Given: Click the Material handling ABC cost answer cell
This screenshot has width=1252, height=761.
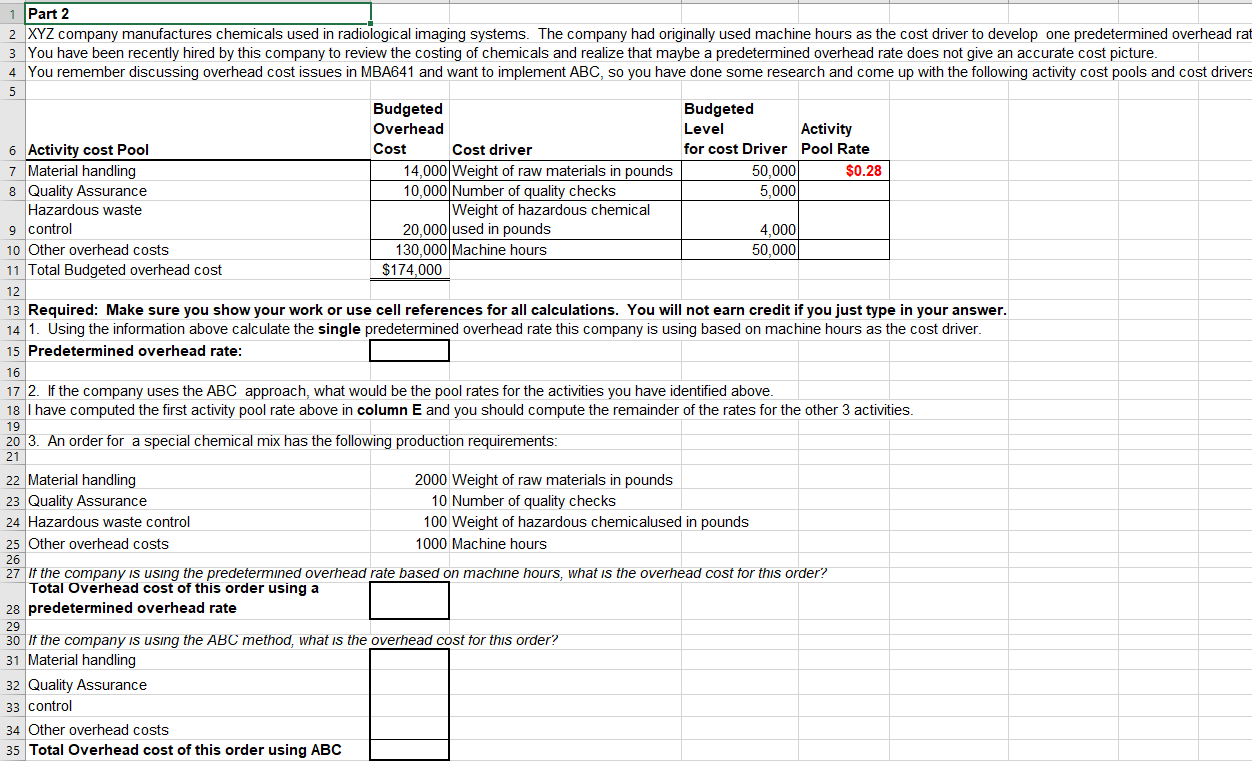Looking at the screenshot, I should pos(409,660).
